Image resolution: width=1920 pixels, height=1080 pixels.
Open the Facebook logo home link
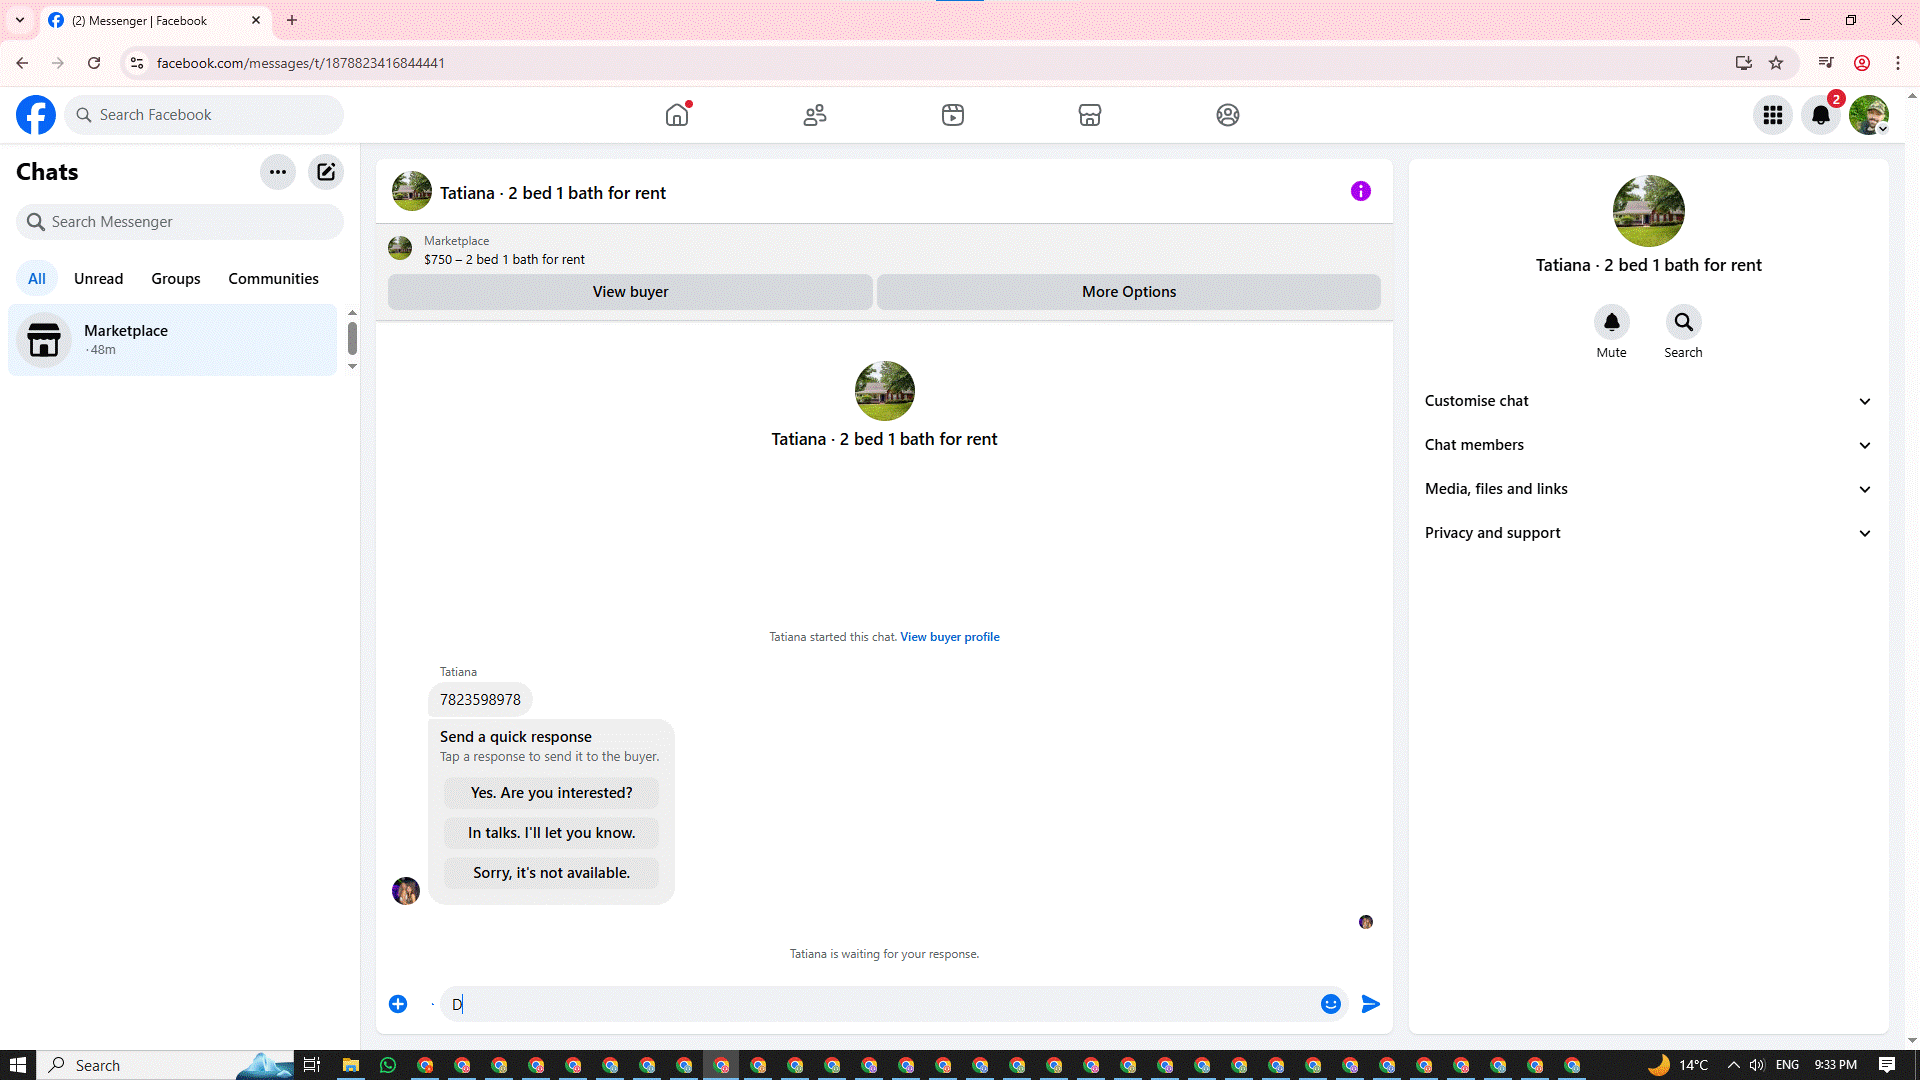[36, 115]
